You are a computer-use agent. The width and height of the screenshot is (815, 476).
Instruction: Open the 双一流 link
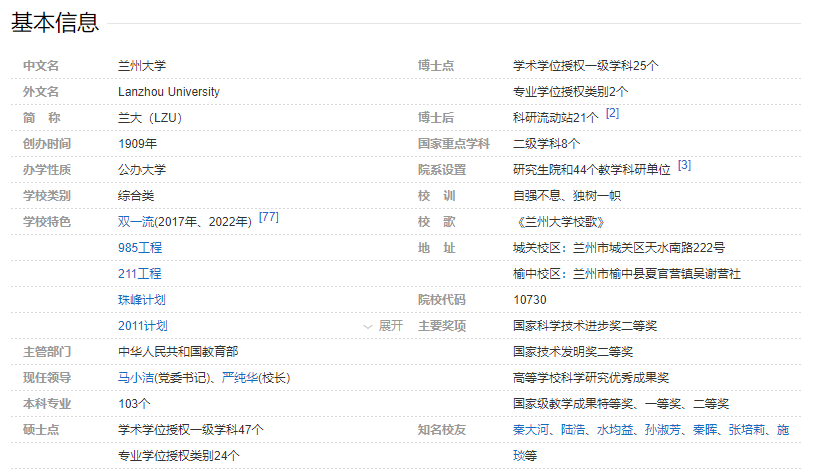[x=135, y=222]
